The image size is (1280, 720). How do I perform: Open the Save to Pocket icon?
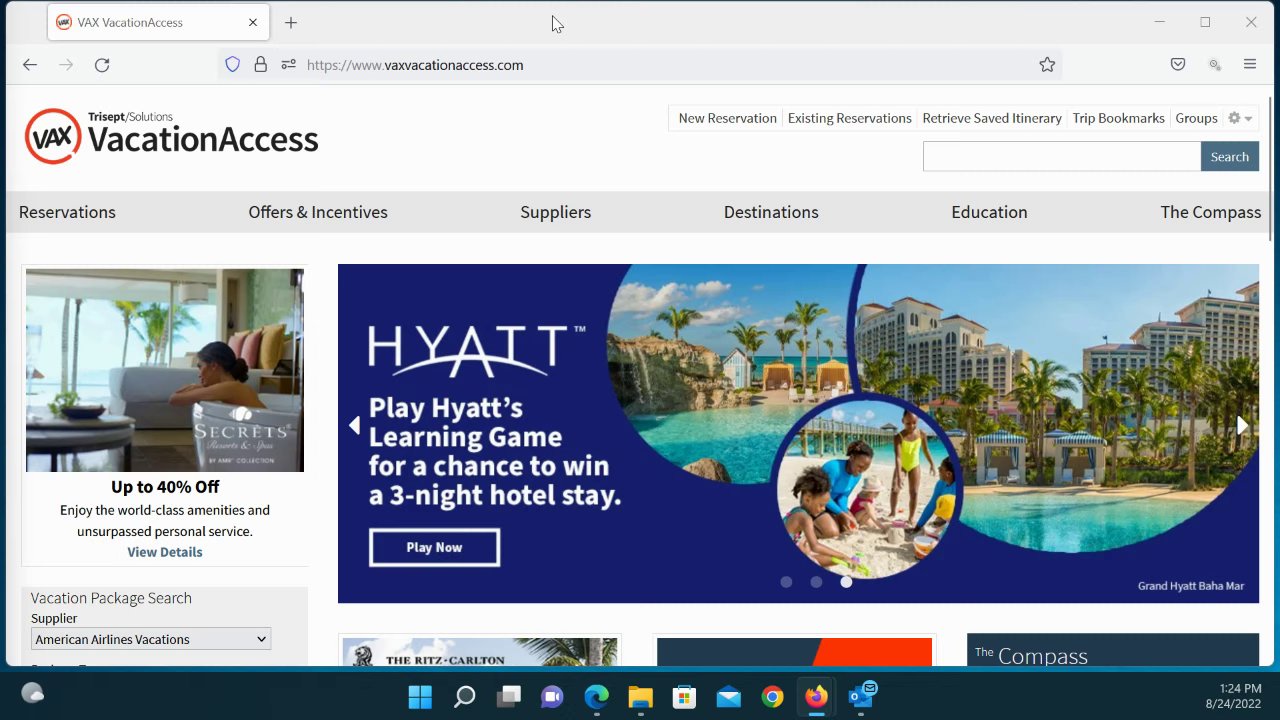(1178, 65)
